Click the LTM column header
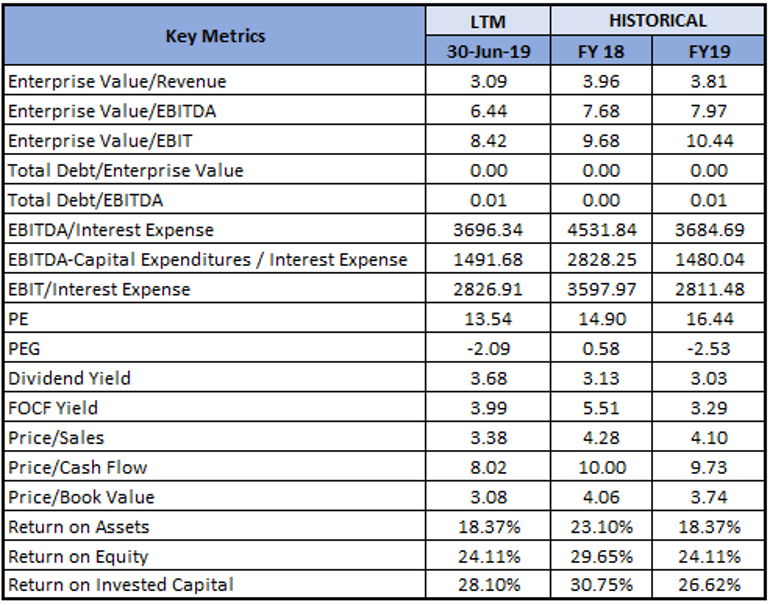This screenshot has width=770, height=605. pyautogui.click(x=488, y=21)
